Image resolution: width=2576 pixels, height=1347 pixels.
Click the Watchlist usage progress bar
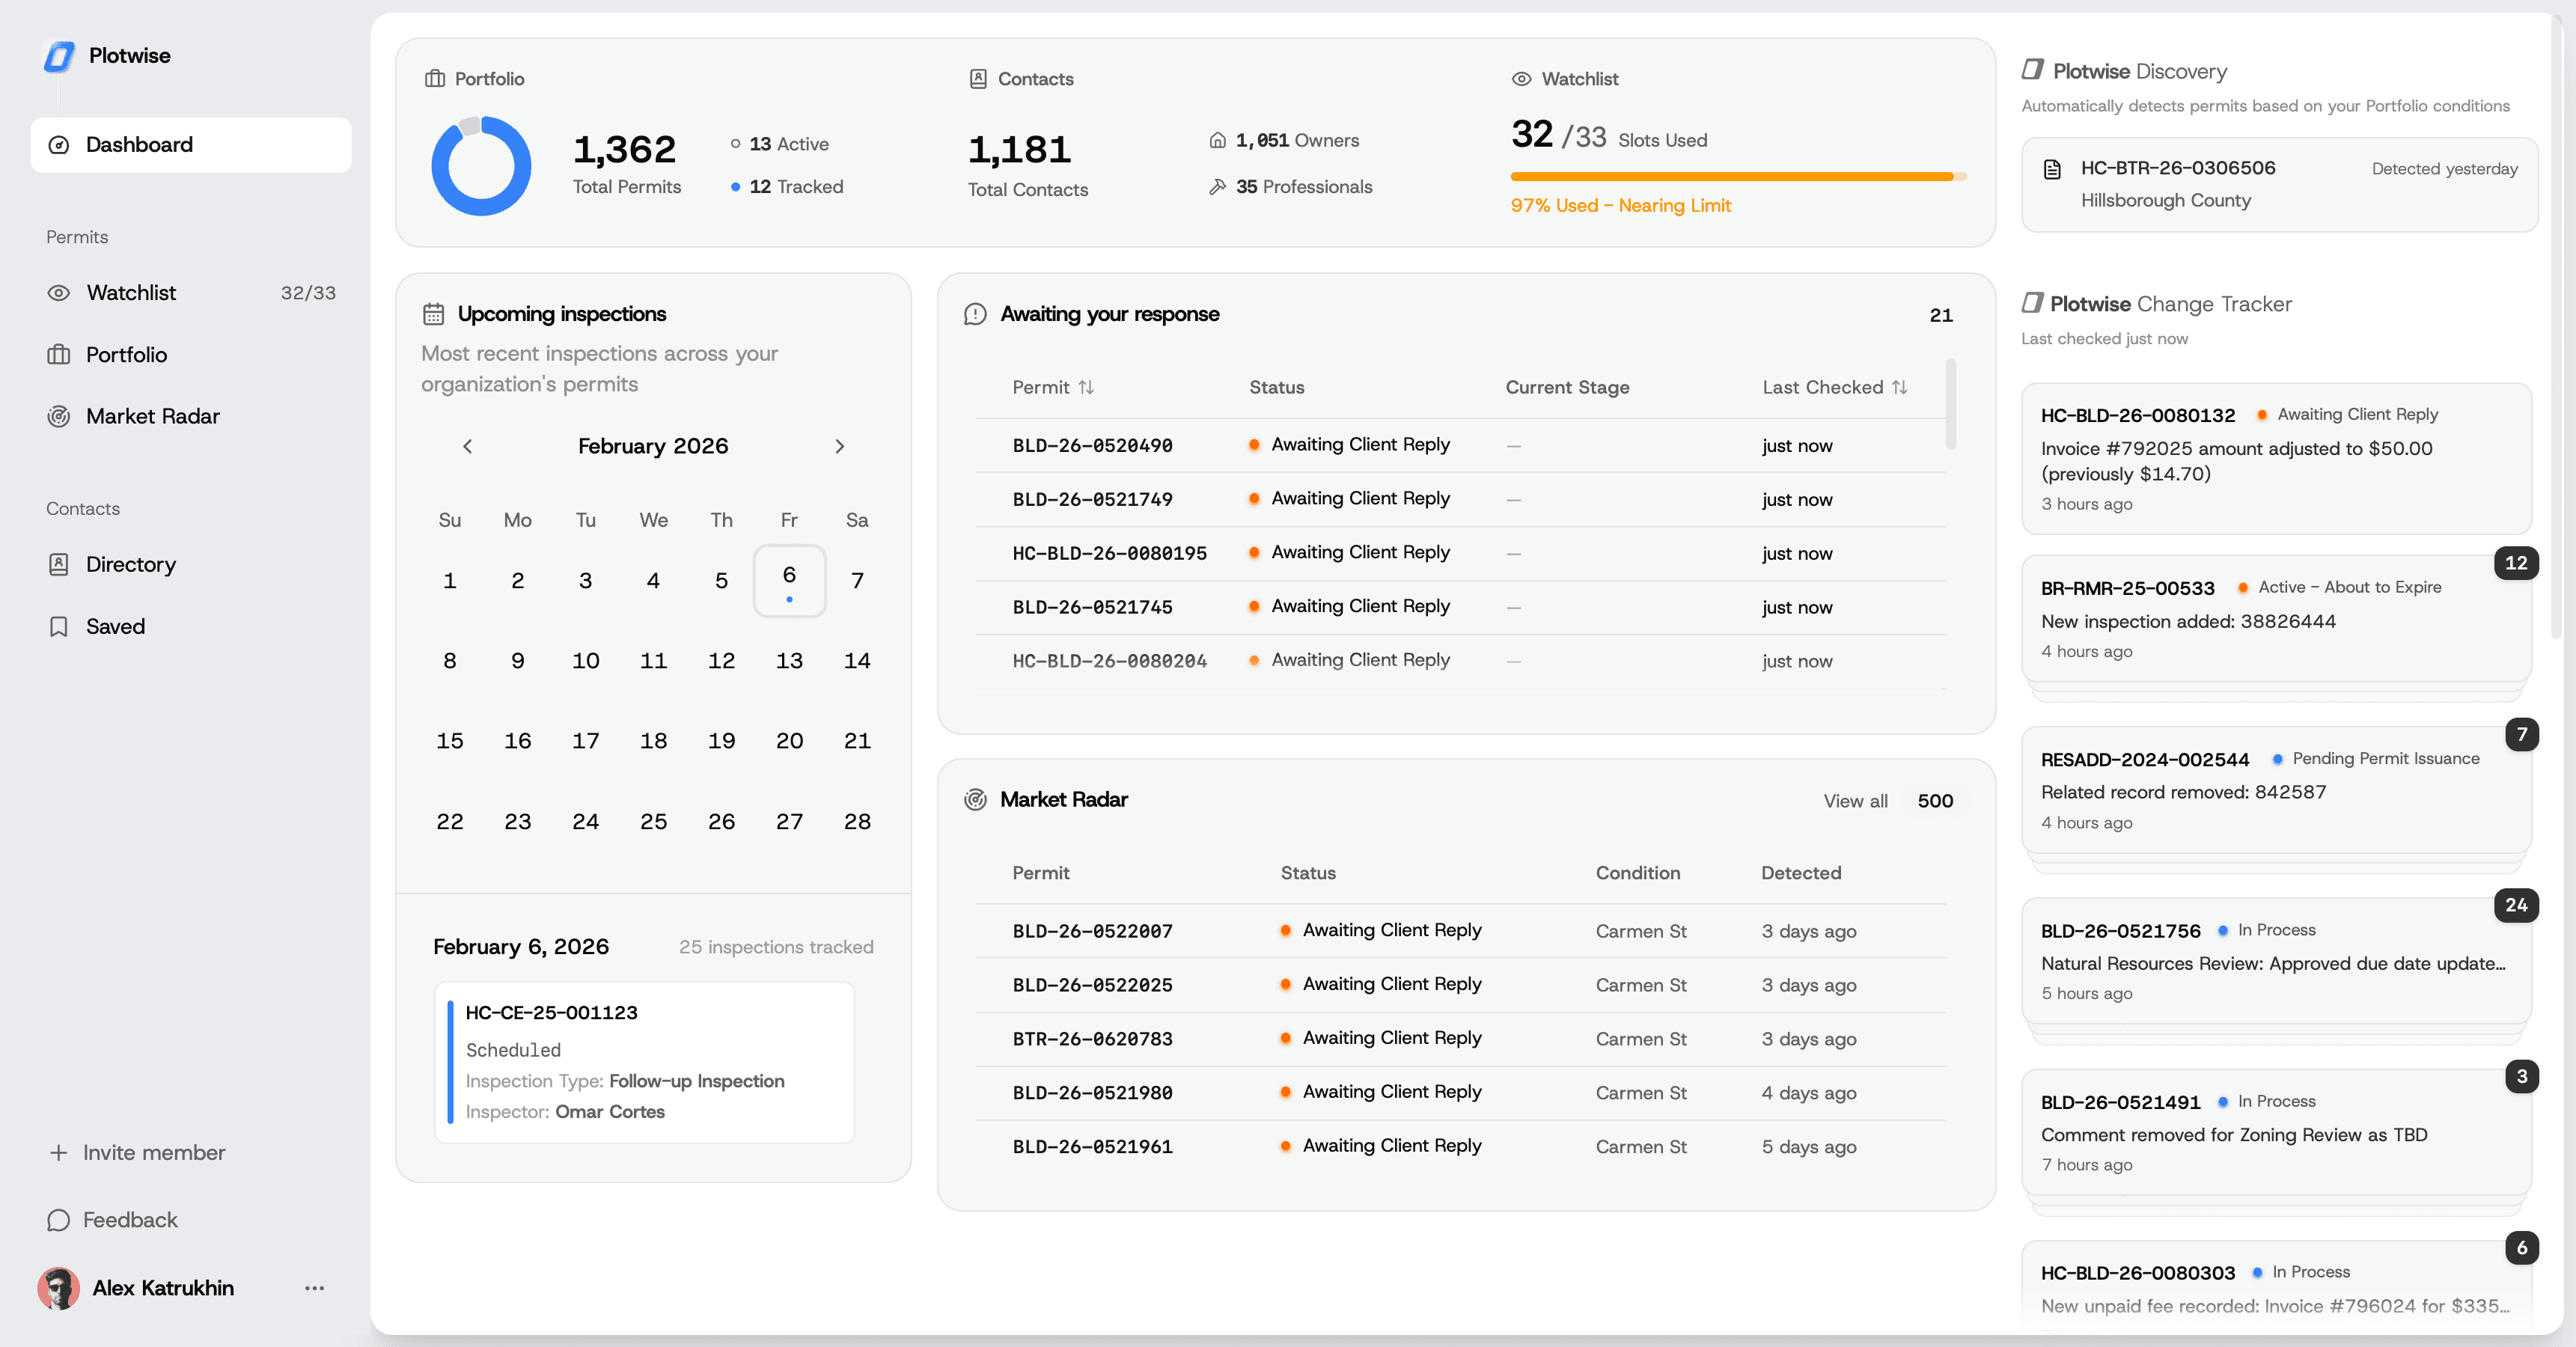click(x=1738, y=176)
